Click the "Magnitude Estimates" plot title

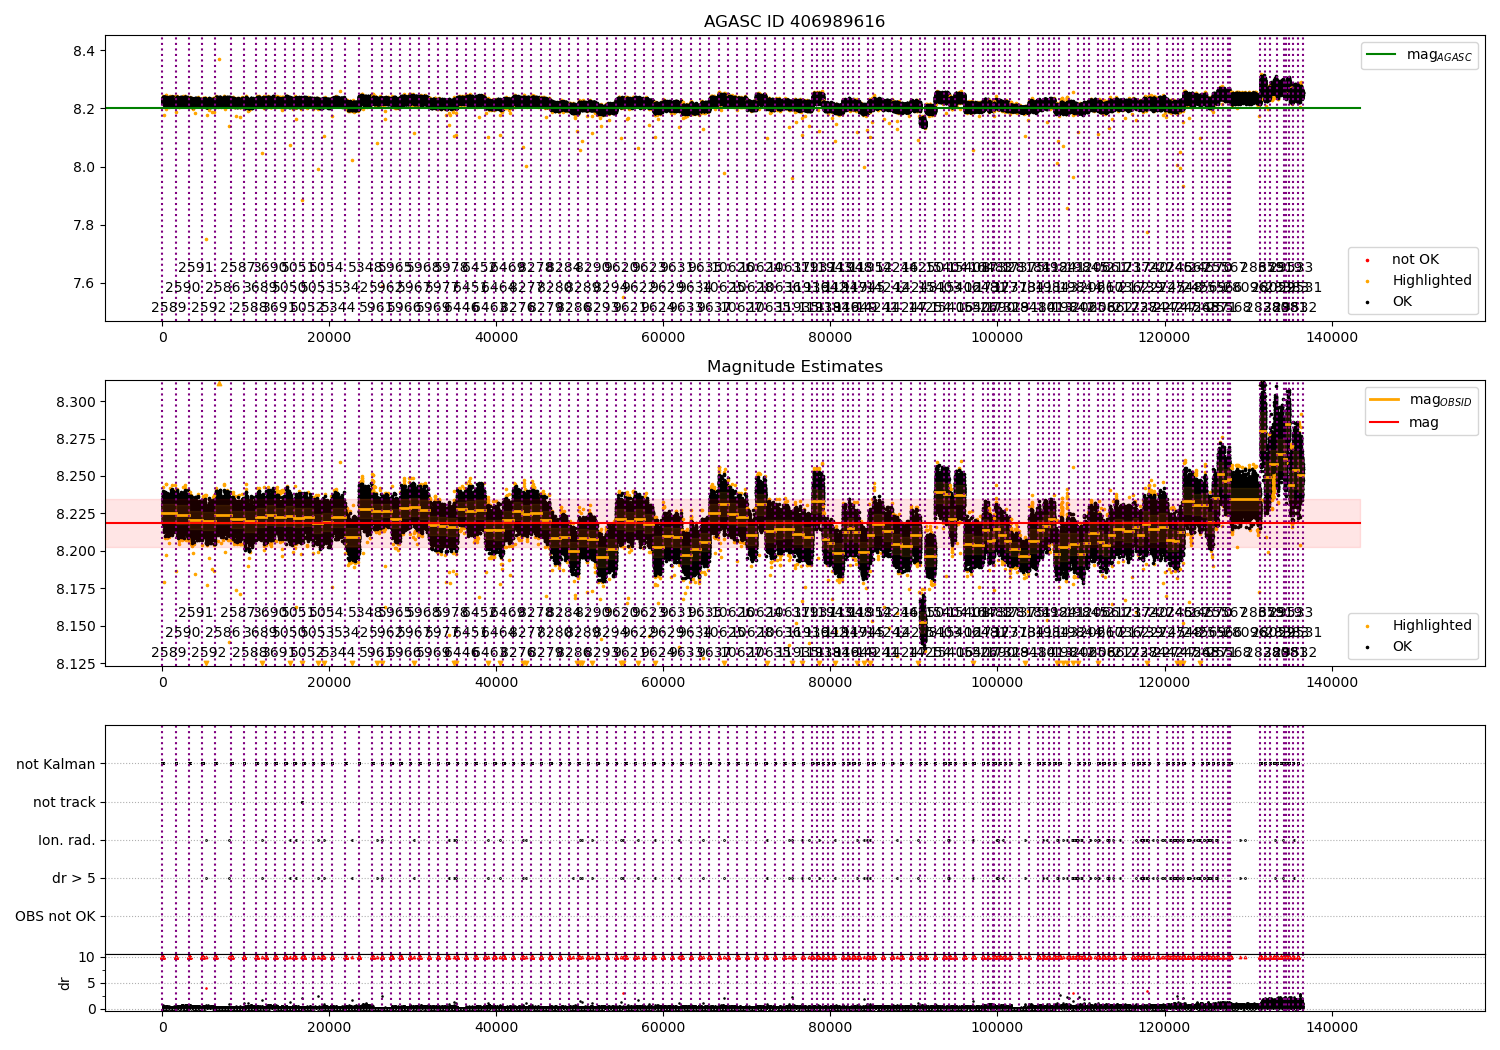coord(794,367)
